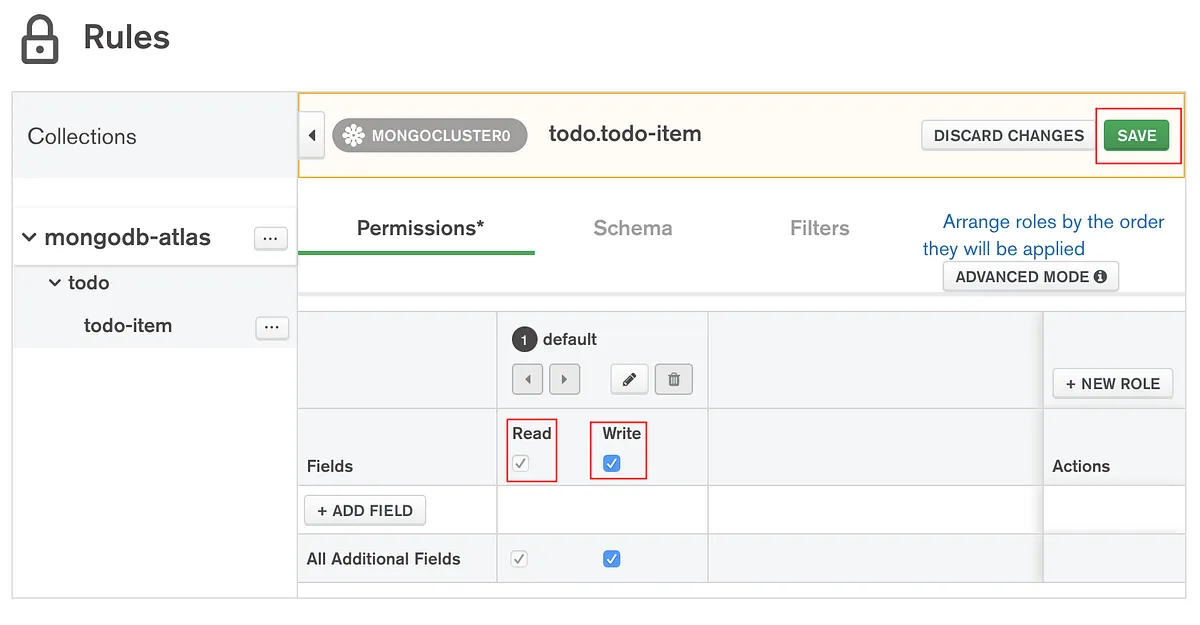Click + ADD FIELD to add a field
The width and height of the screenshot is (1200, 625).
[x=364, y=510]
